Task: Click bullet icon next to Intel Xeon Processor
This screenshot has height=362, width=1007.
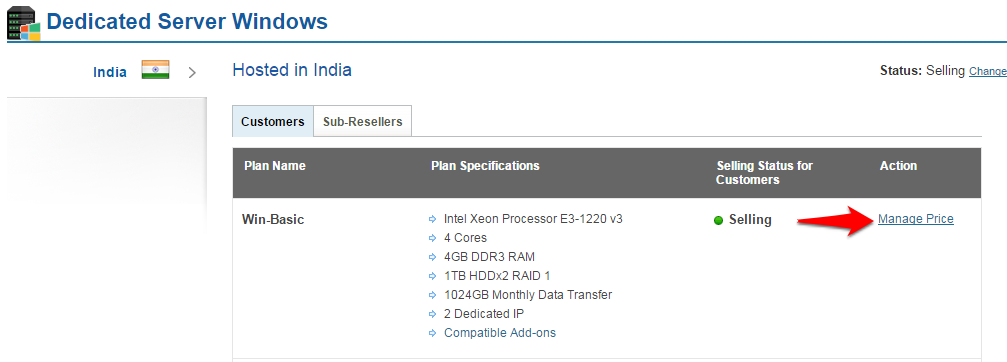Action: pos(432,219)
